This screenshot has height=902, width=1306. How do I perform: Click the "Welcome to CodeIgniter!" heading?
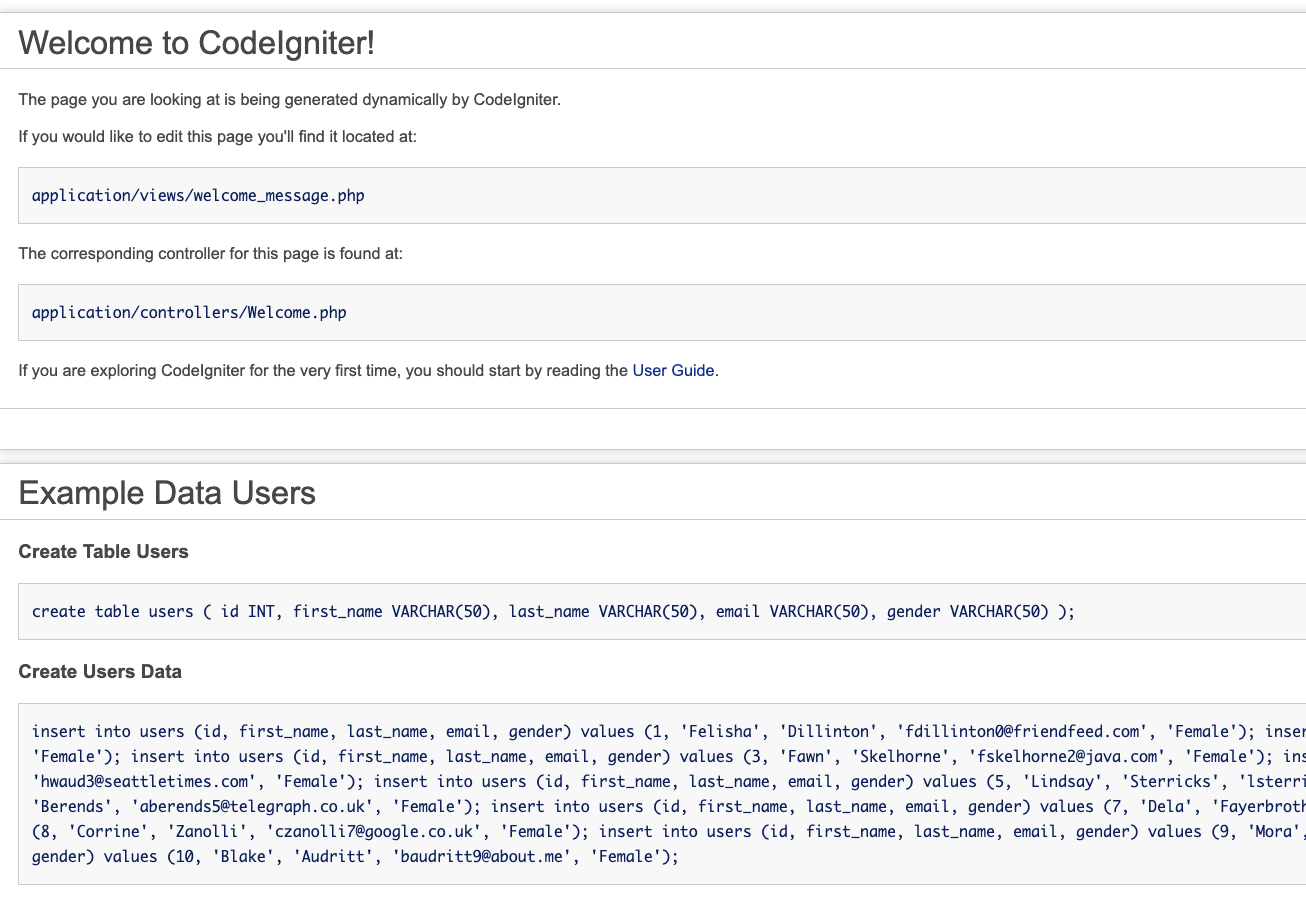197,43
